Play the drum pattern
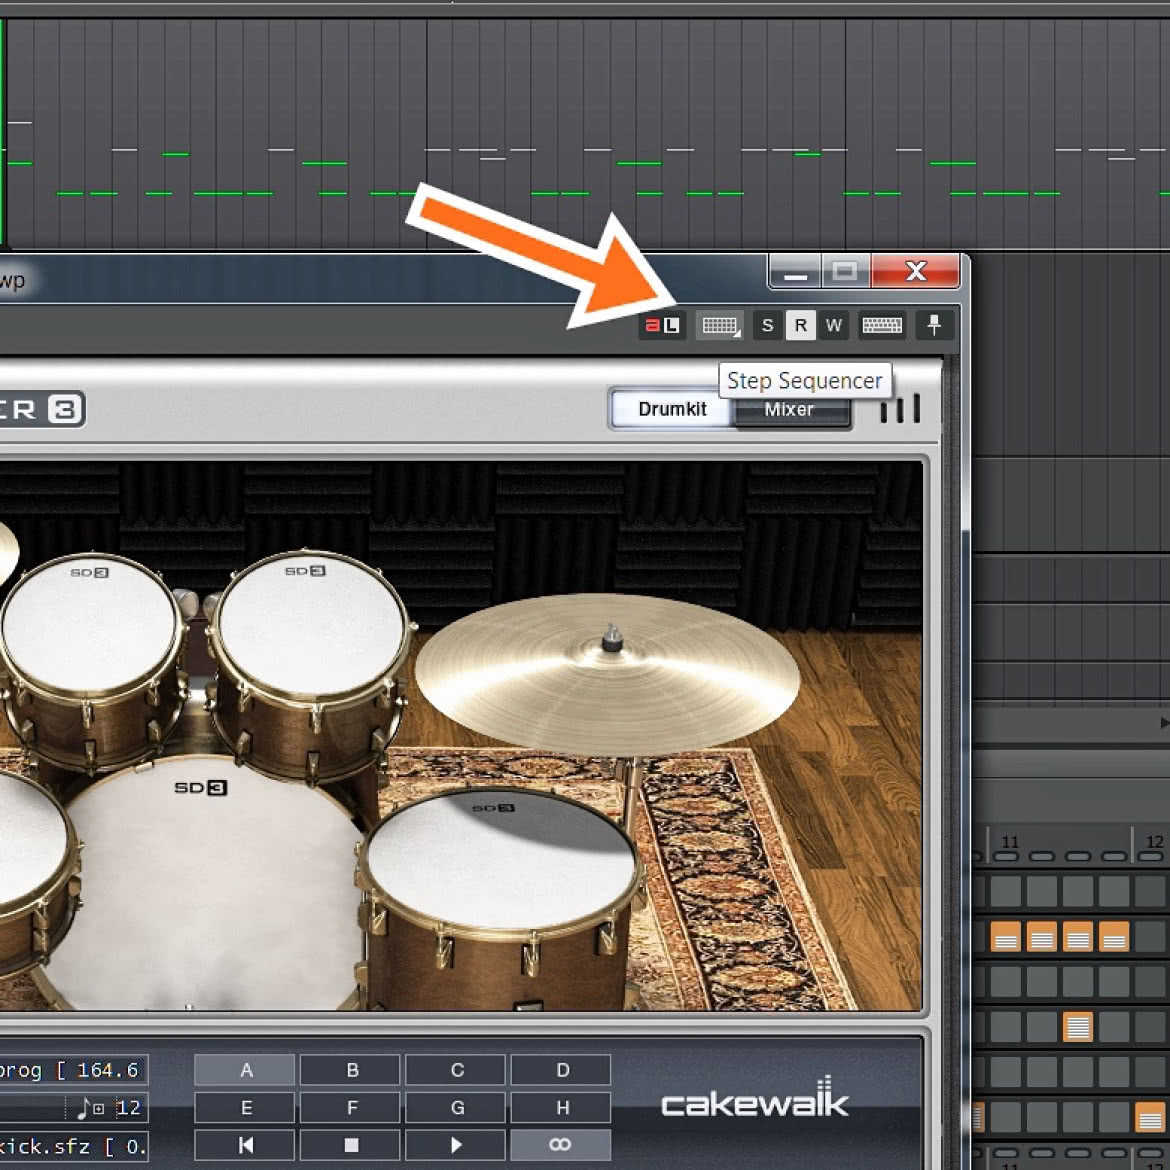 tap(456, 1145)
